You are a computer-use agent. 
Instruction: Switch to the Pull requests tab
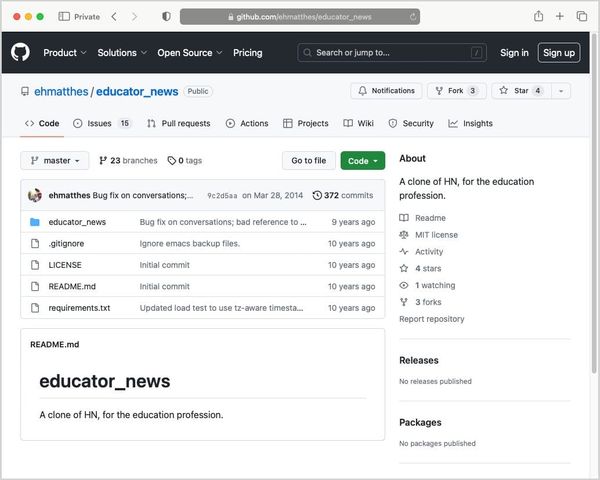click(x=179, y=123)
